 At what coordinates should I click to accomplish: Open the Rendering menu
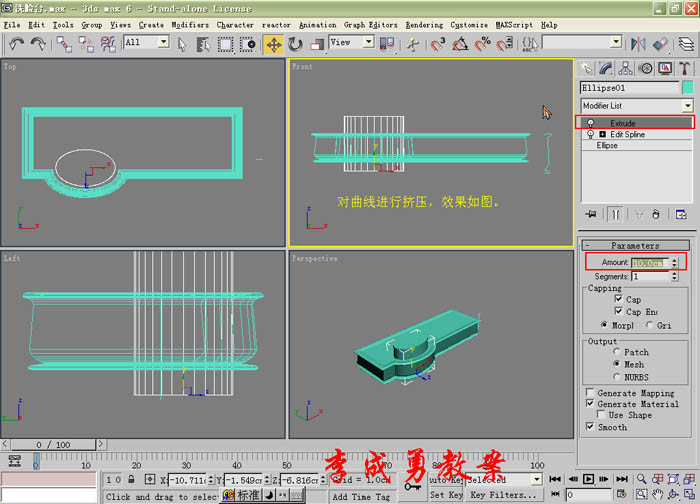(x=424, y=25)
